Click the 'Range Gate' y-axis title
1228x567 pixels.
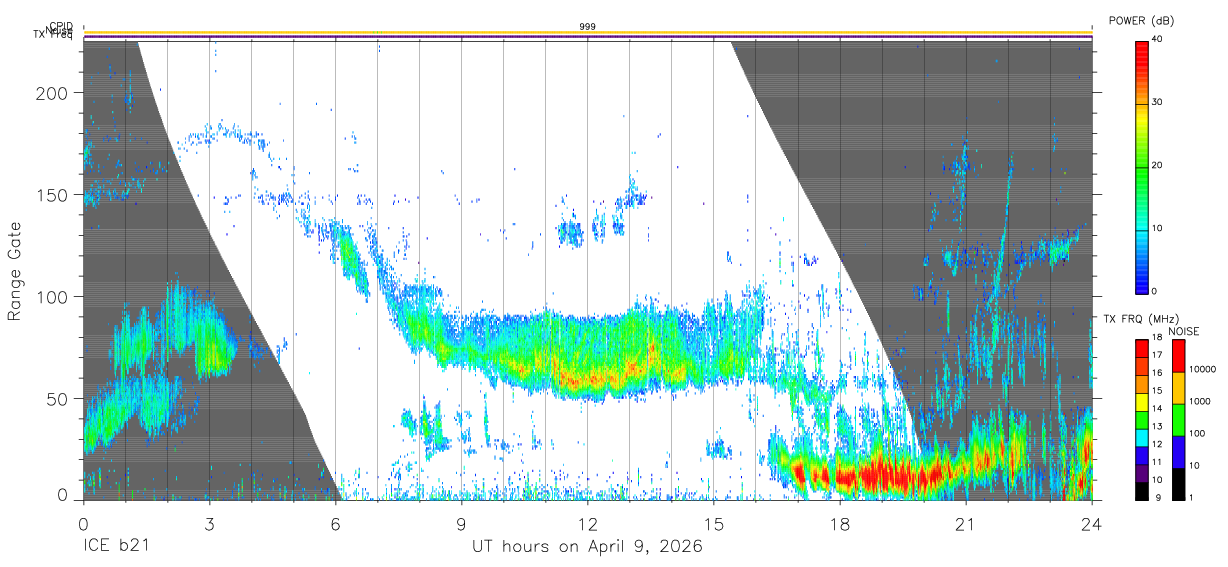pyautogui.click(x=16, y=271)
